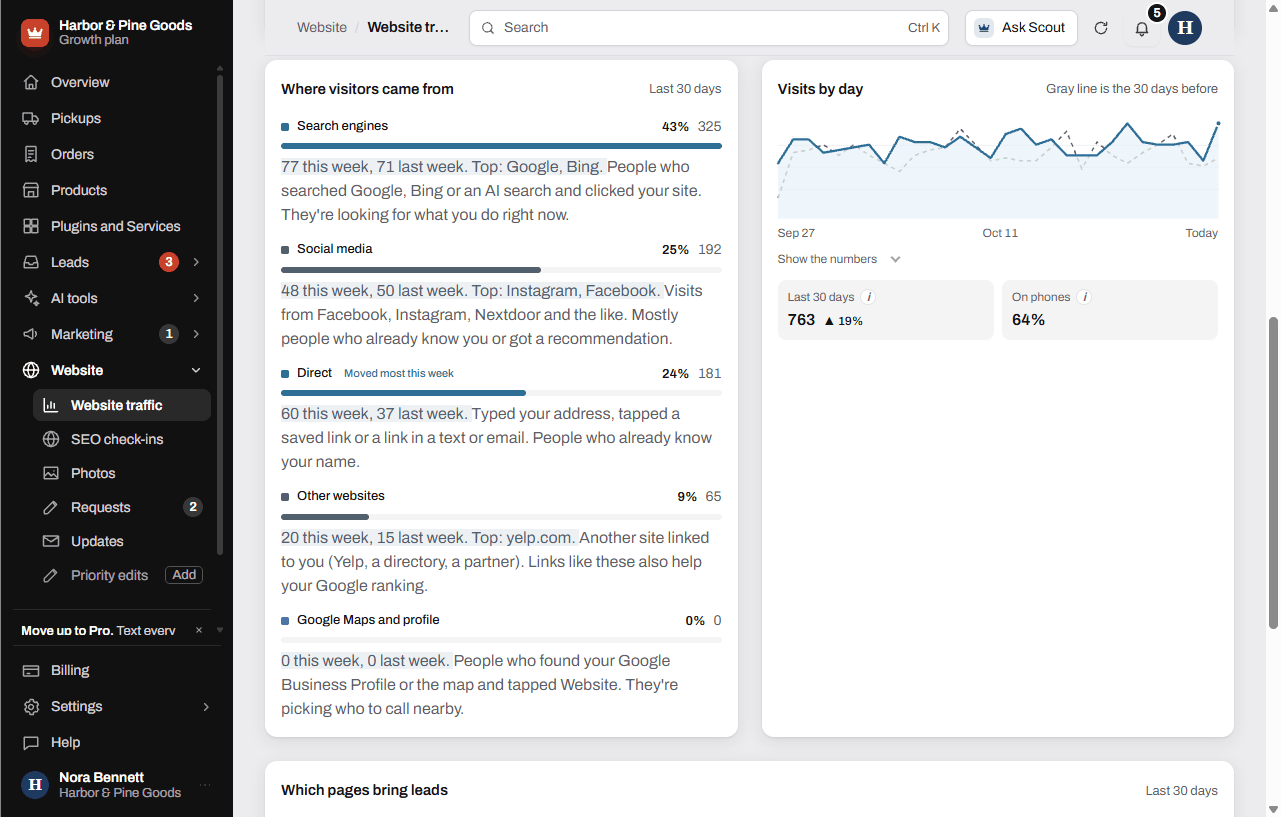Screen dimensions: 1281x817
Task: Expand the Marketing submenu chevron
Action: [196, 334]
